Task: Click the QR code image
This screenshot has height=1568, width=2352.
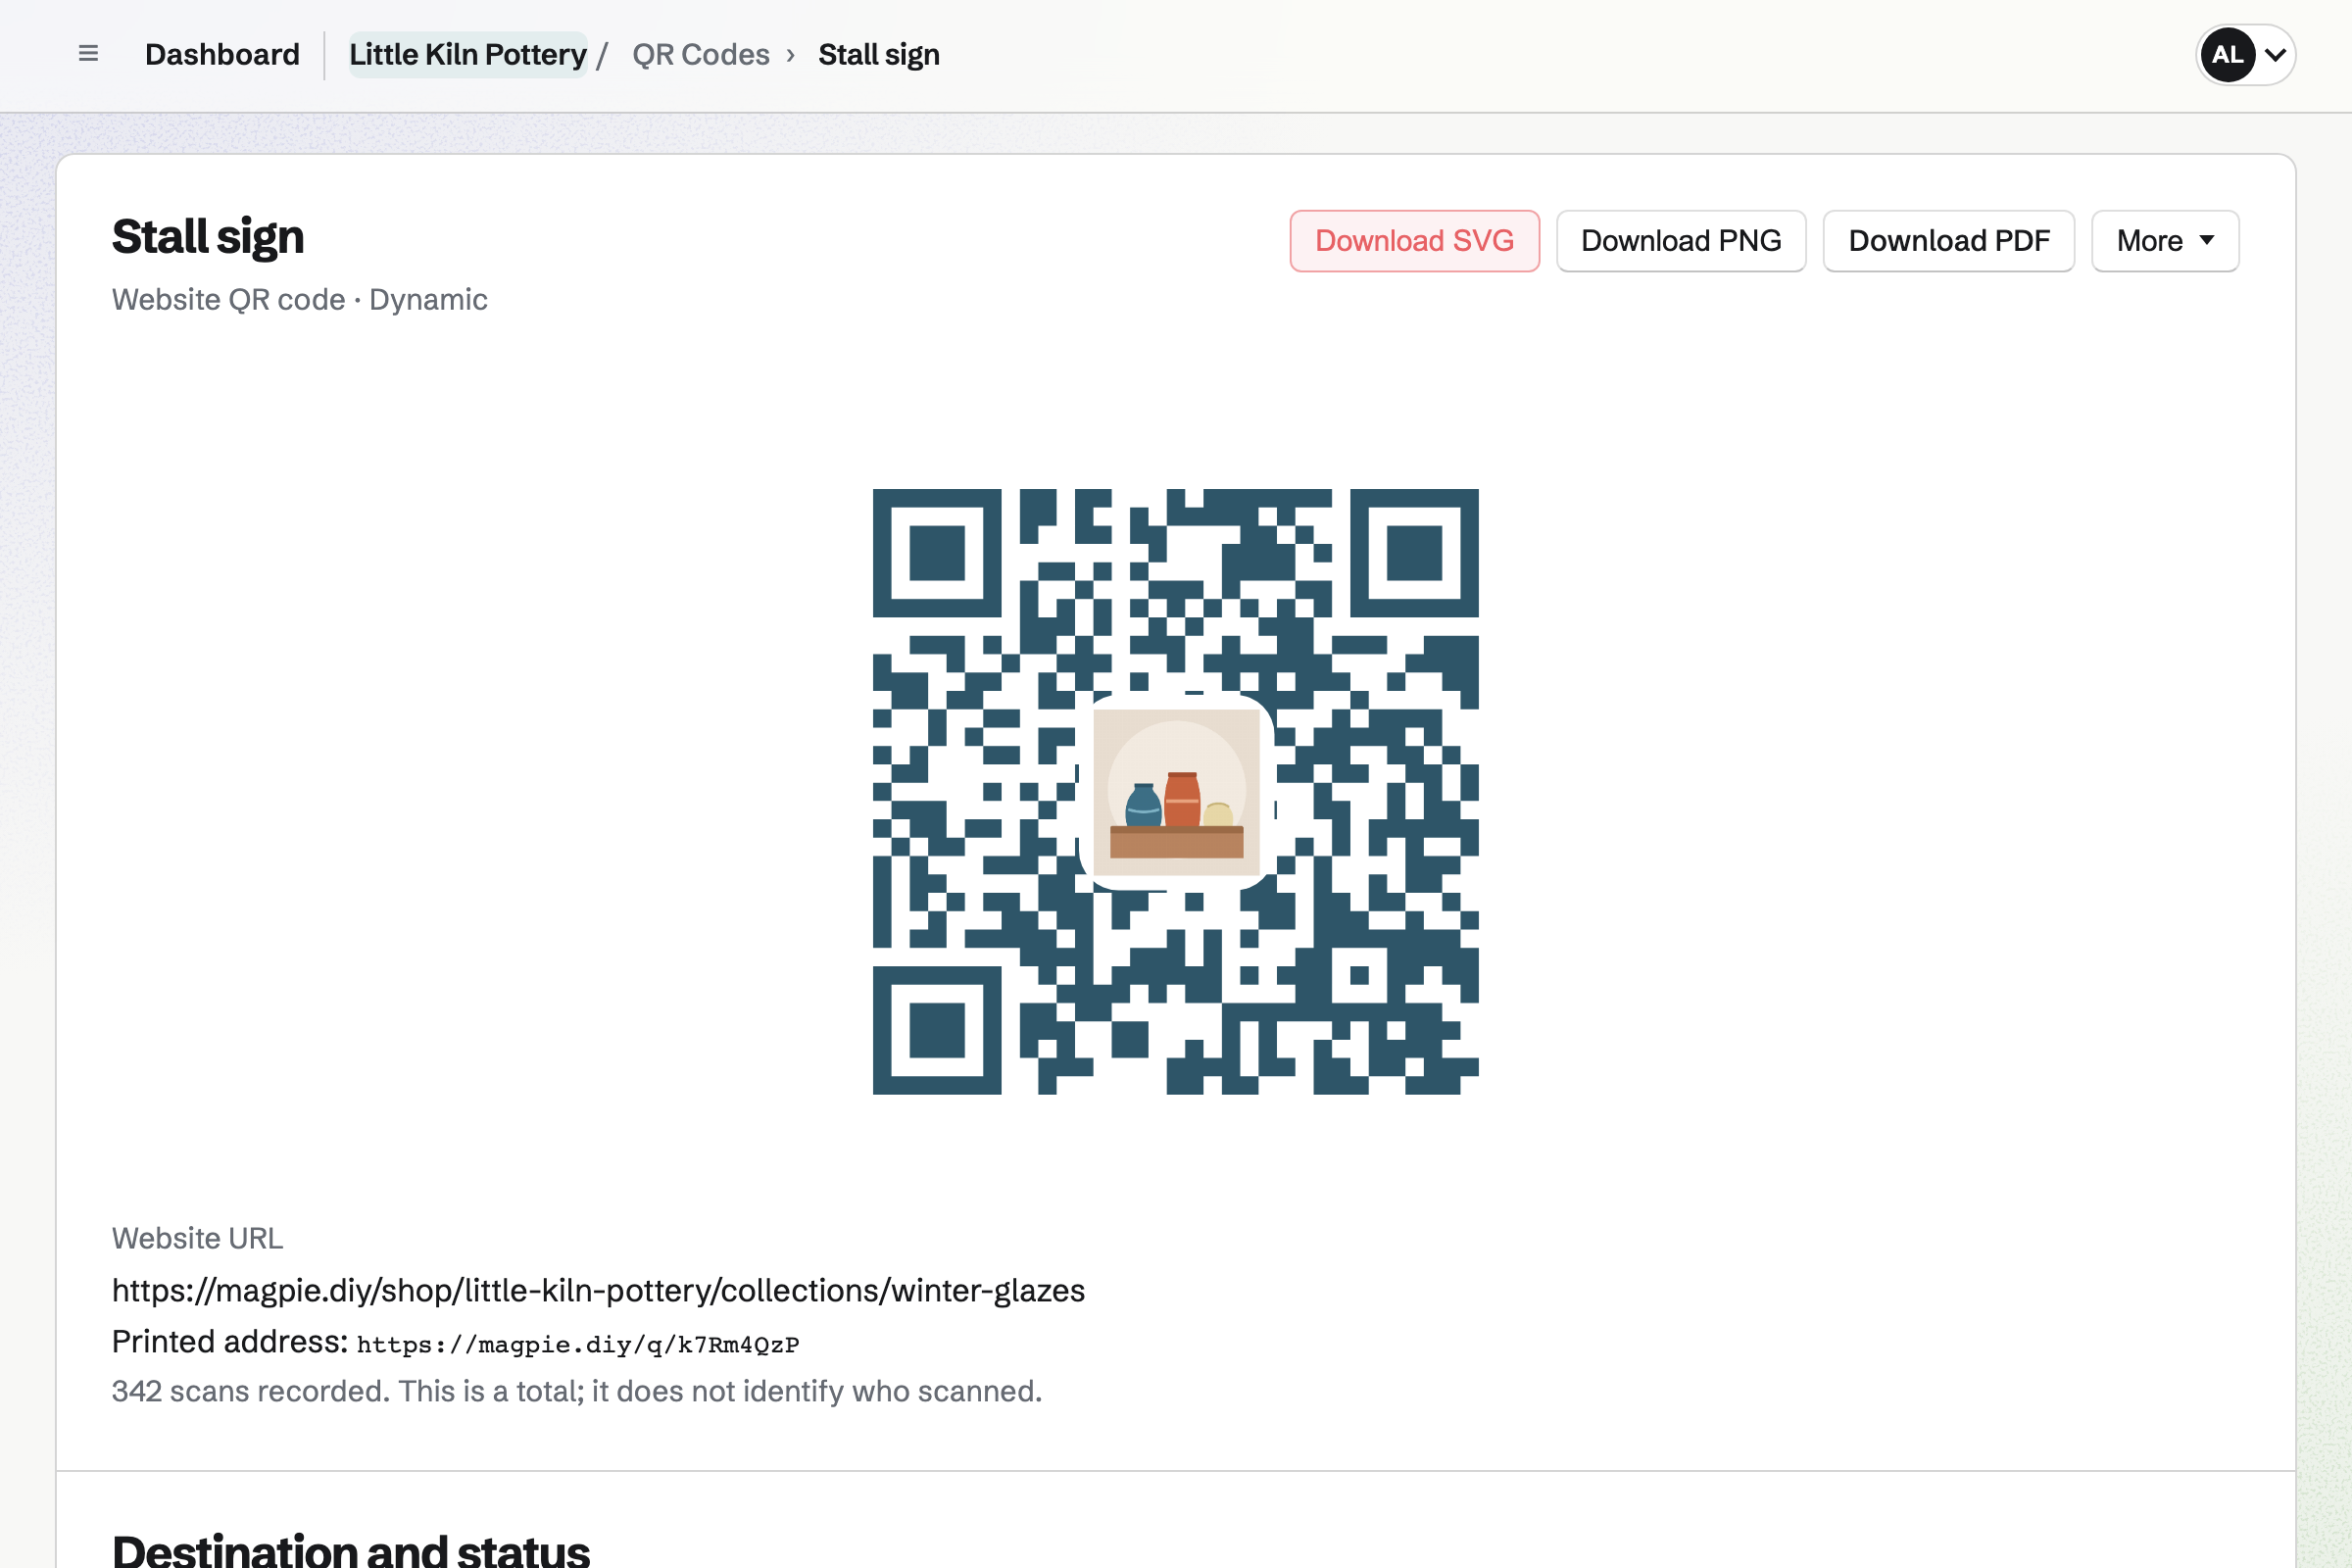Action: [x=1175, y=791]
